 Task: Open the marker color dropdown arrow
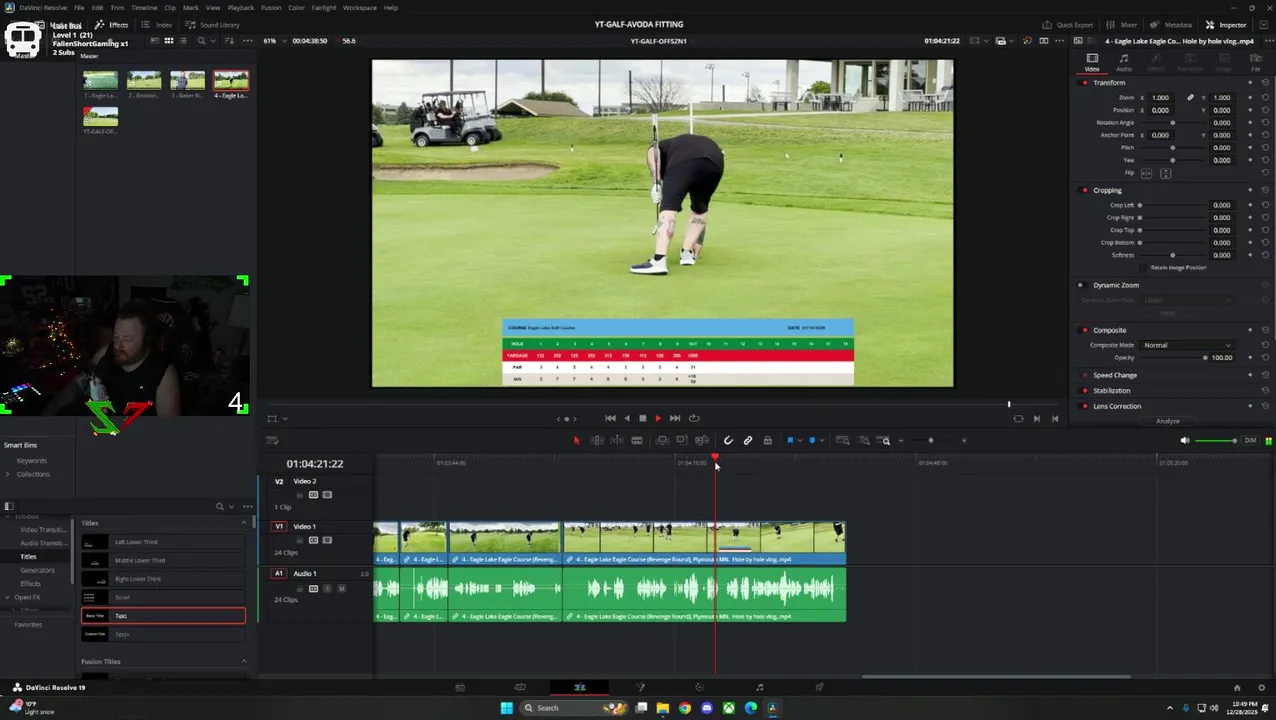point(822,441)
